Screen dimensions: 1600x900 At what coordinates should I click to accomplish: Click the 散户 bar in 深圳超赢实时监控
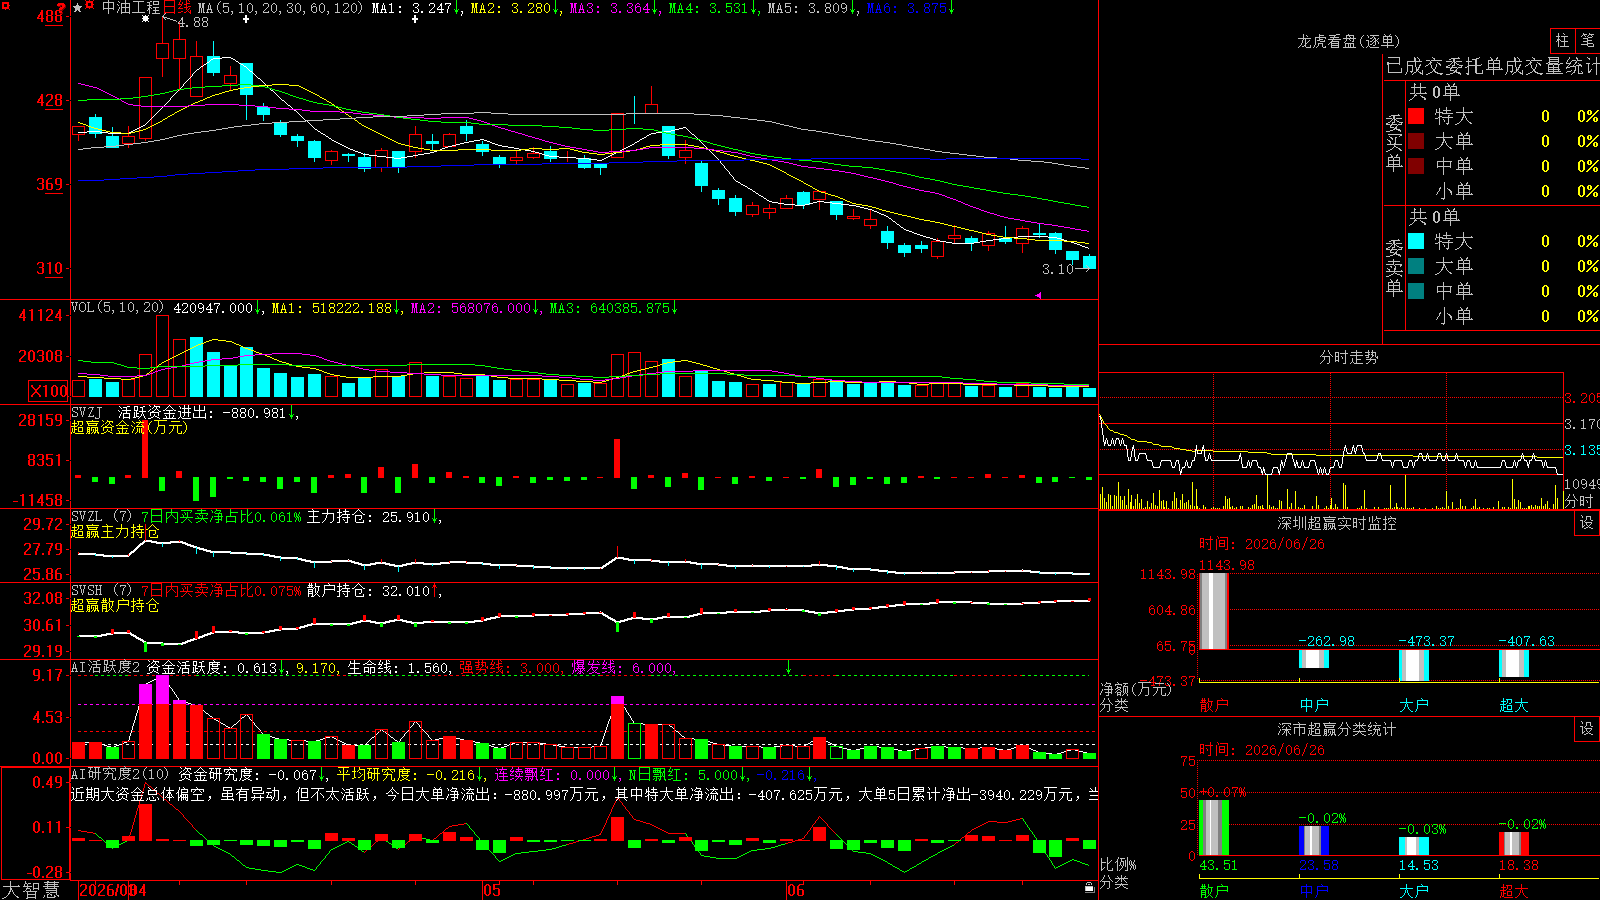point(1214,611)
